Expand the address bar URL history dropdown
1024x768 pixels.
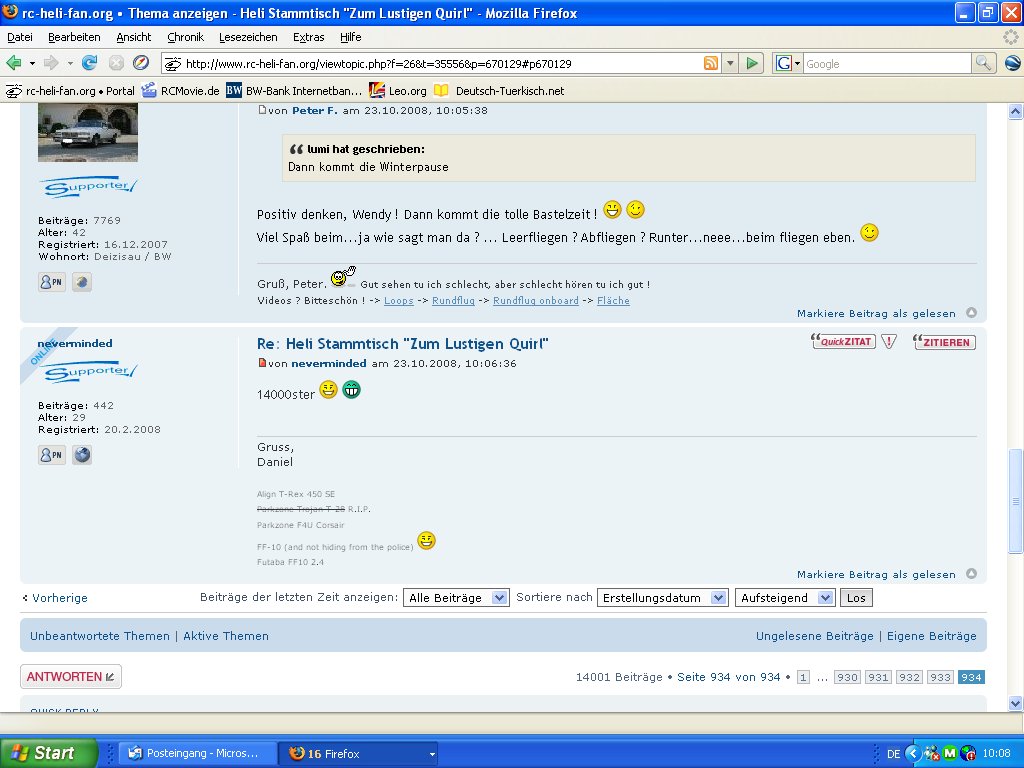point(730,63)
